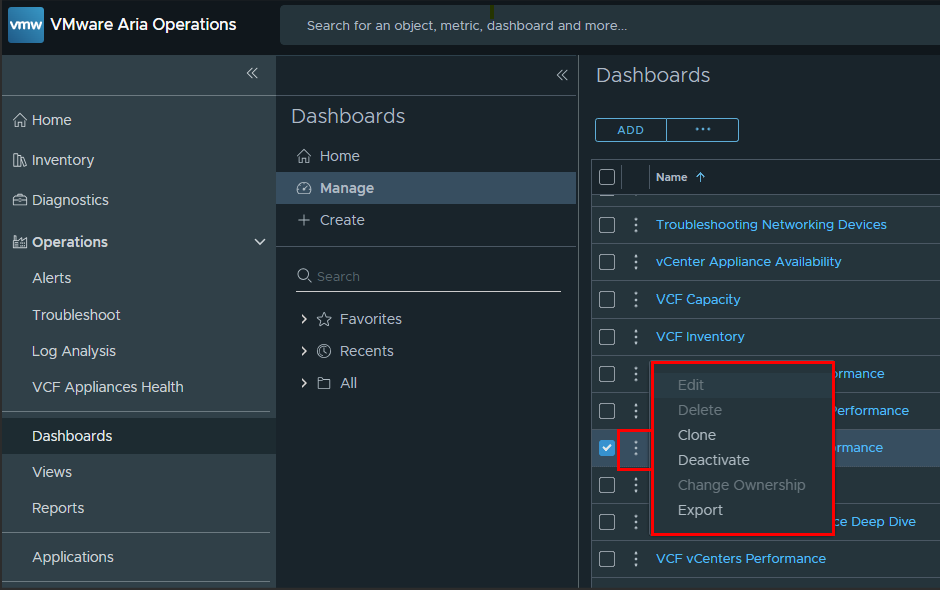Go to Dashboards Home with house icon

(x=339, y=156)
